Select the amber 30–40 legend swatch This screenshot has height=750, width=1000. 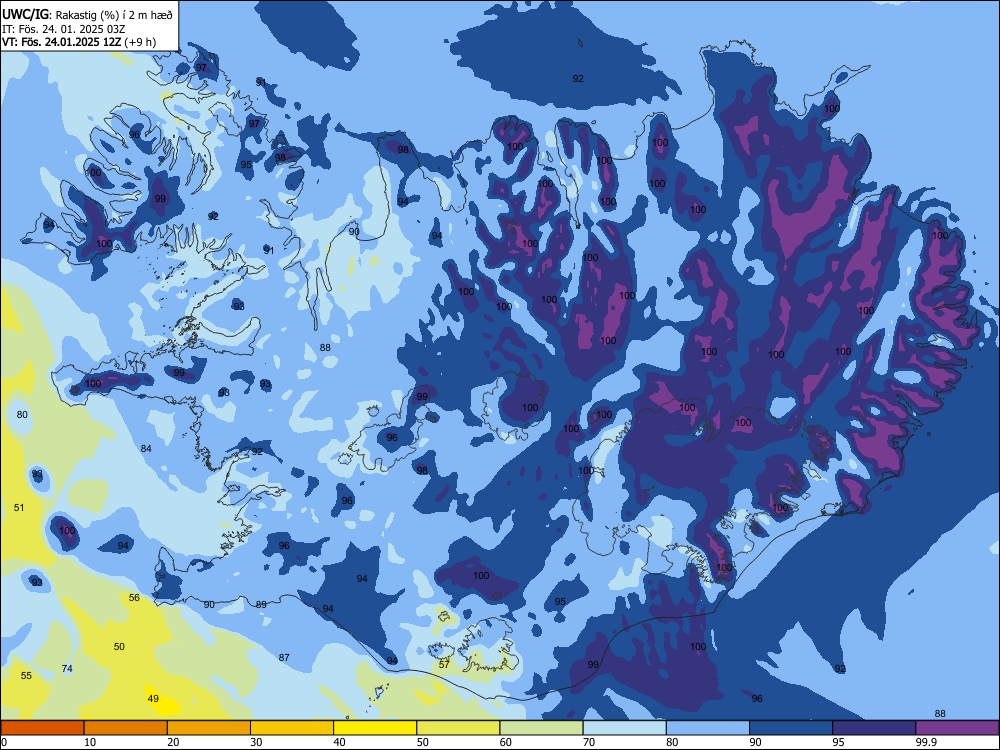pos(292,728)
